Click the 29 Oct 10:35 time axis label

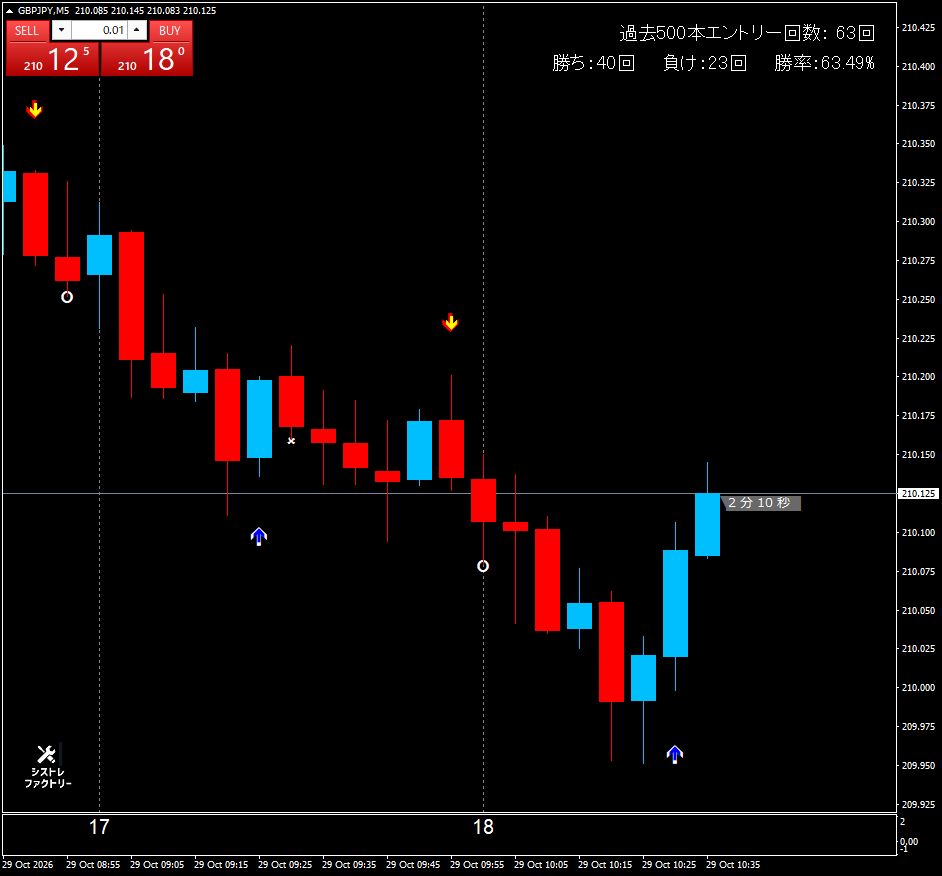tap(733, 865)
